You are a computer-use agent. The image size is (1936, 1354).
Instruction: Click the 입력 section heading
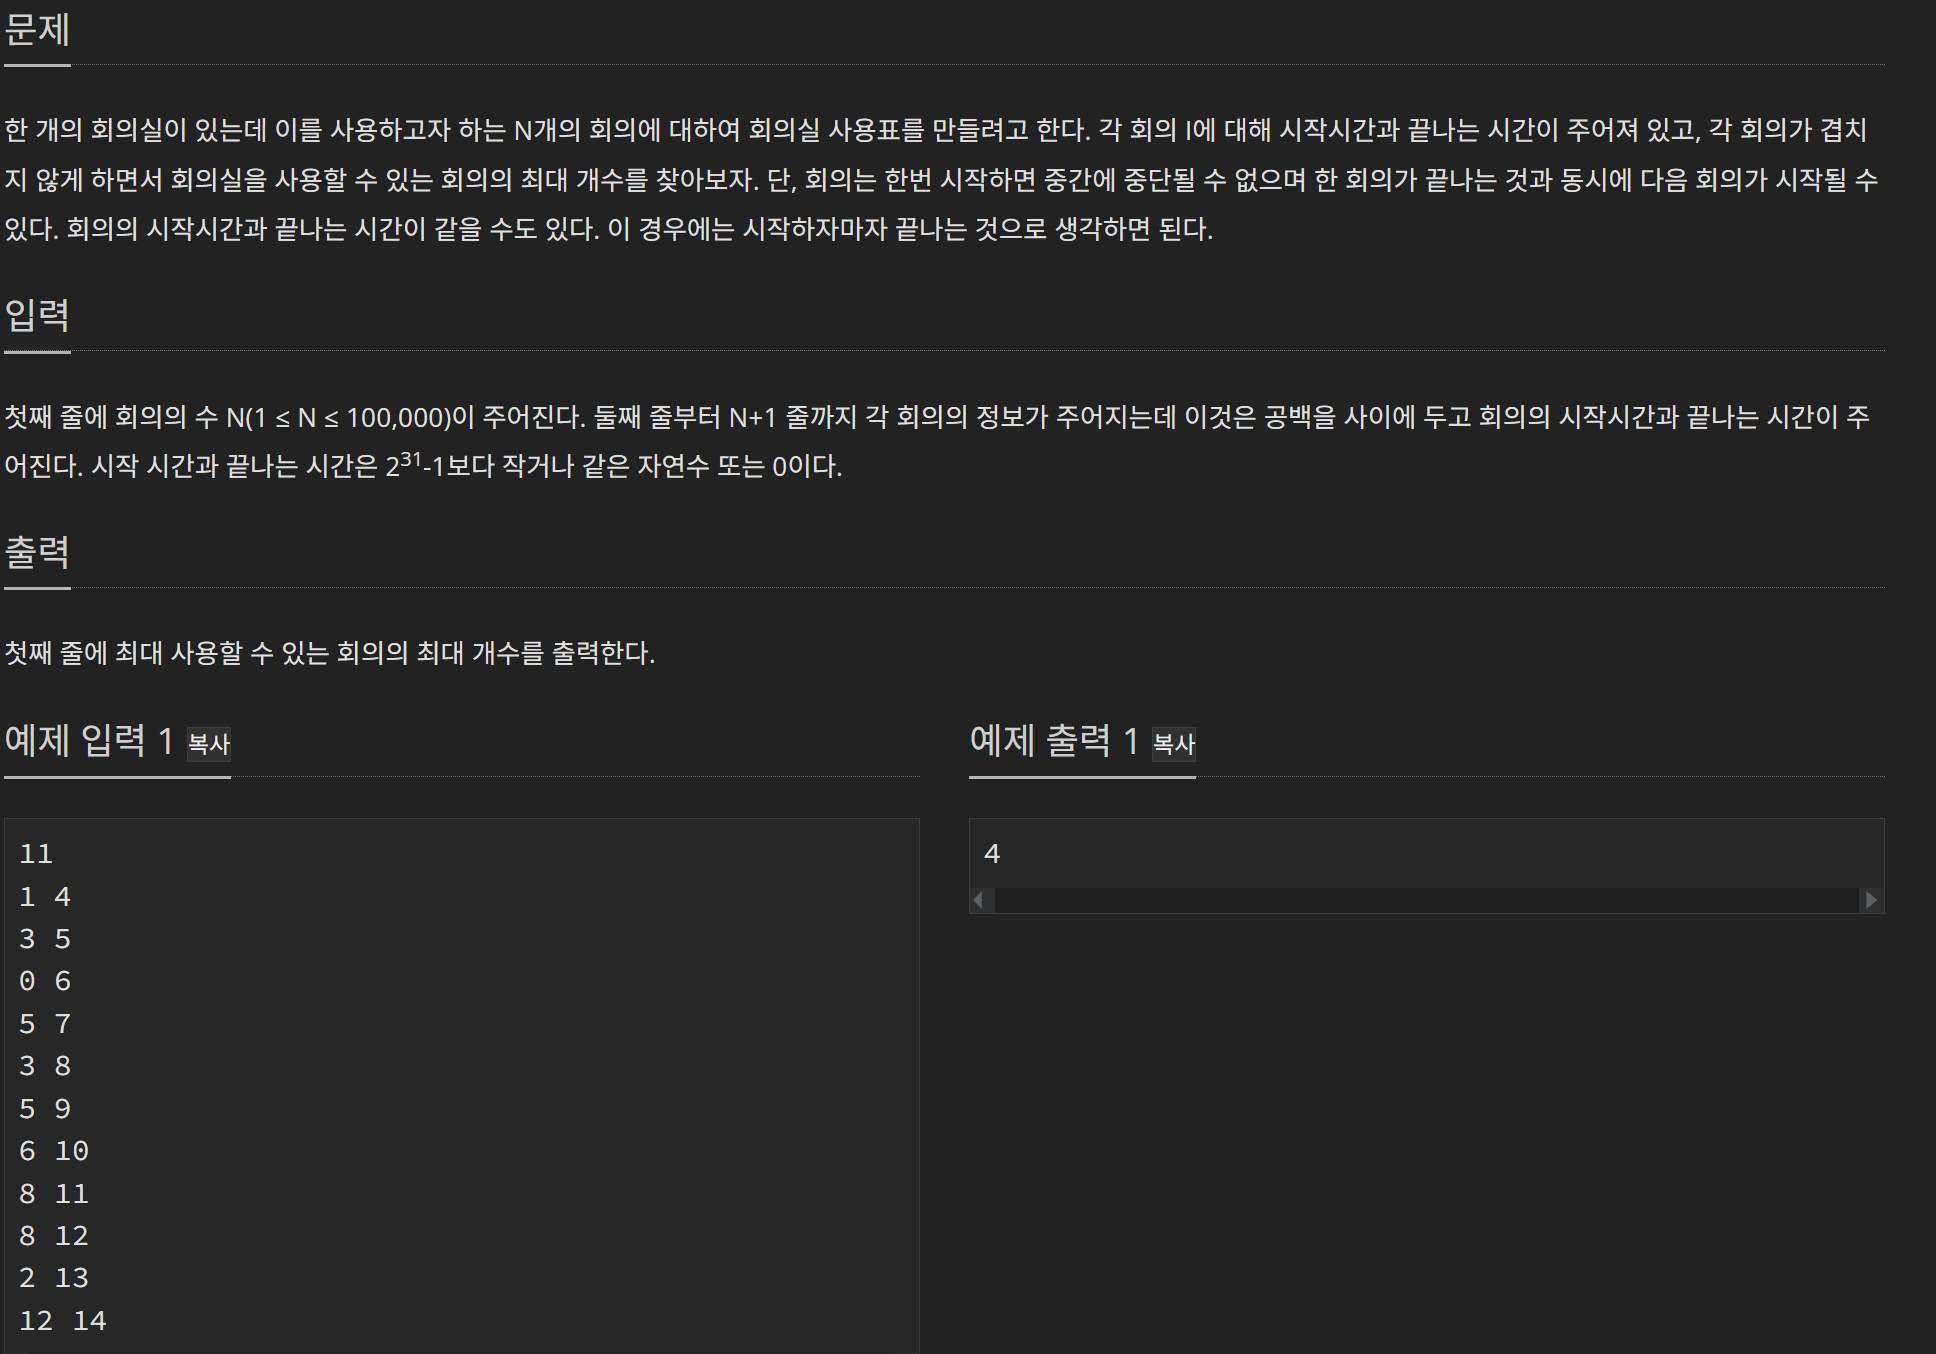37,316
